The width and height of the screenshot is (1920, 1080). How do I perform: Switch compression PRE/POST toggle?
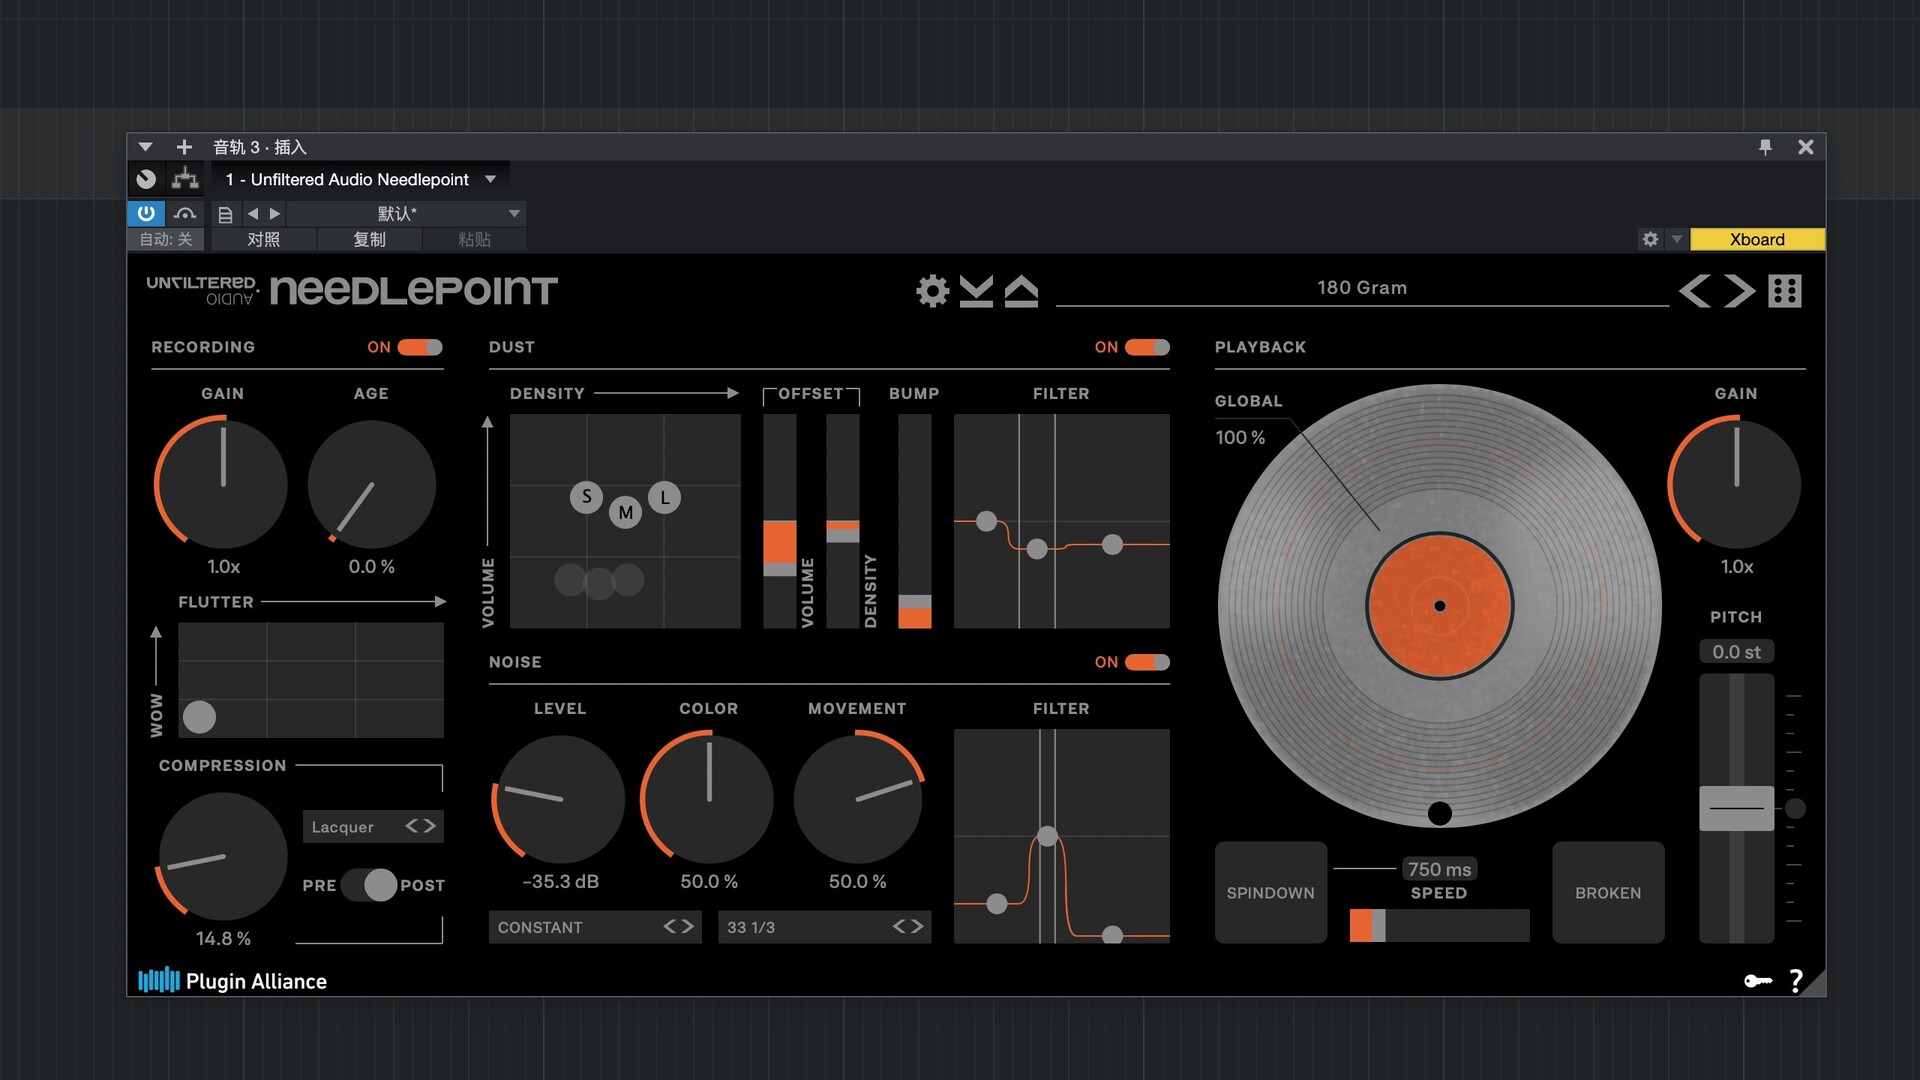pyautogui.click(x=370, y=885)
